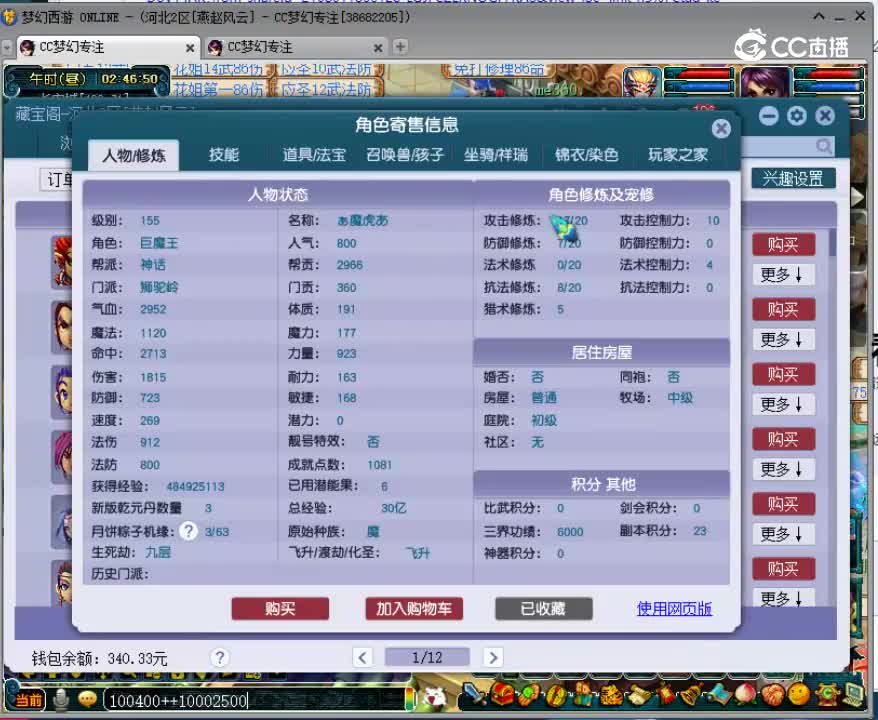Screen dimensions: 878x720
Task: Click the 免打修理86箭 link at top
Action: 498,69
